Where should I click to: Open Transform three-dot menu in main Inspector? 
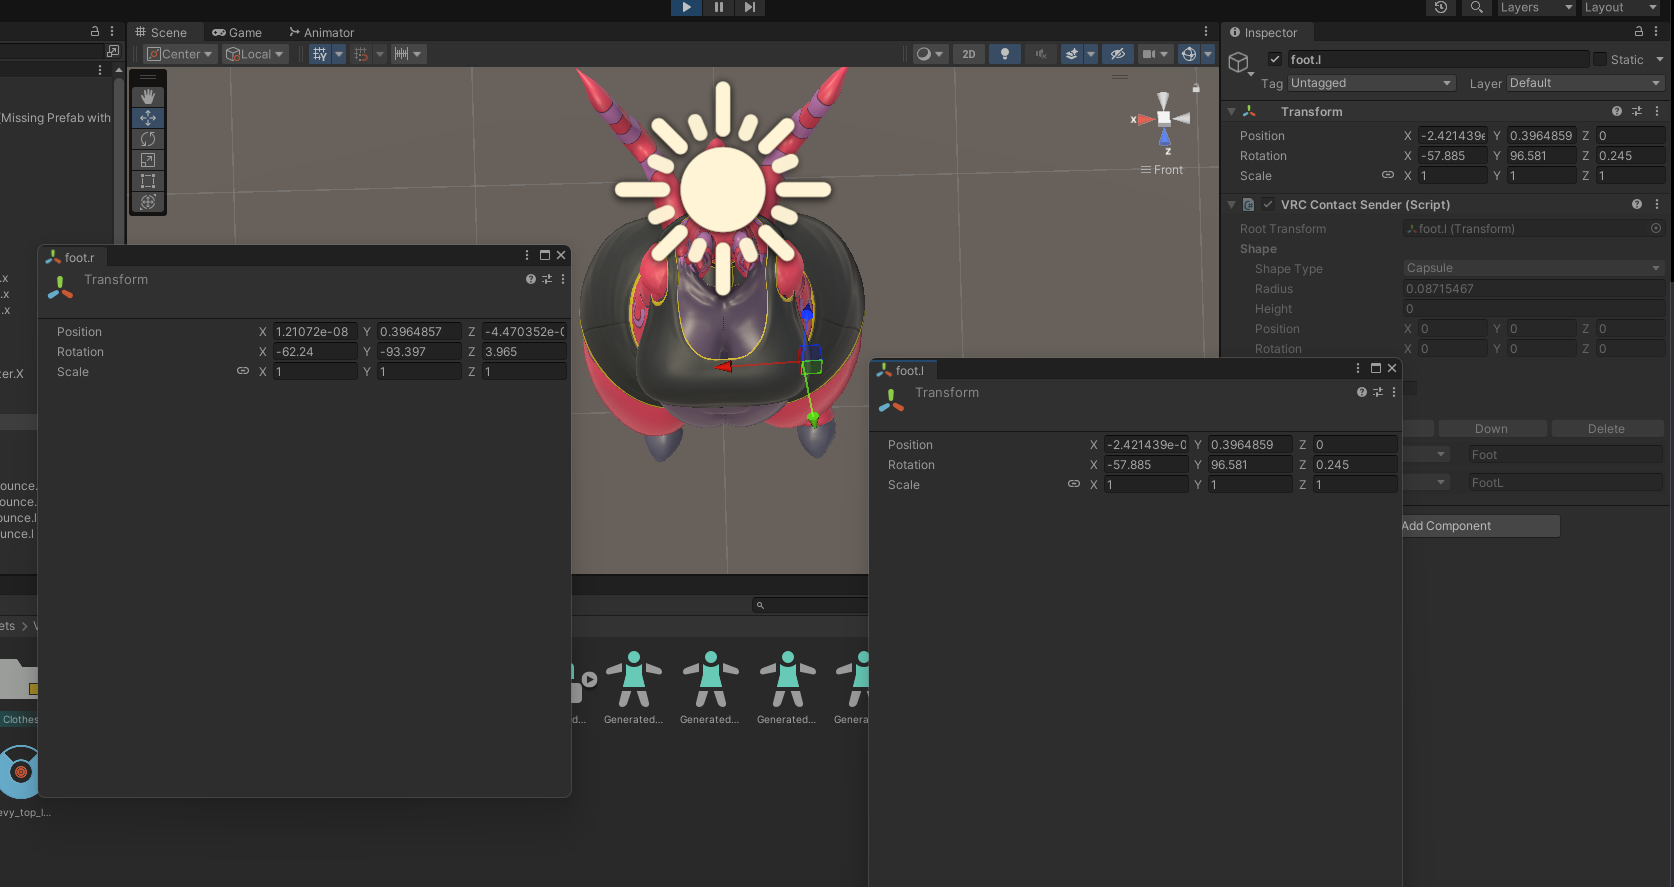1657,111
